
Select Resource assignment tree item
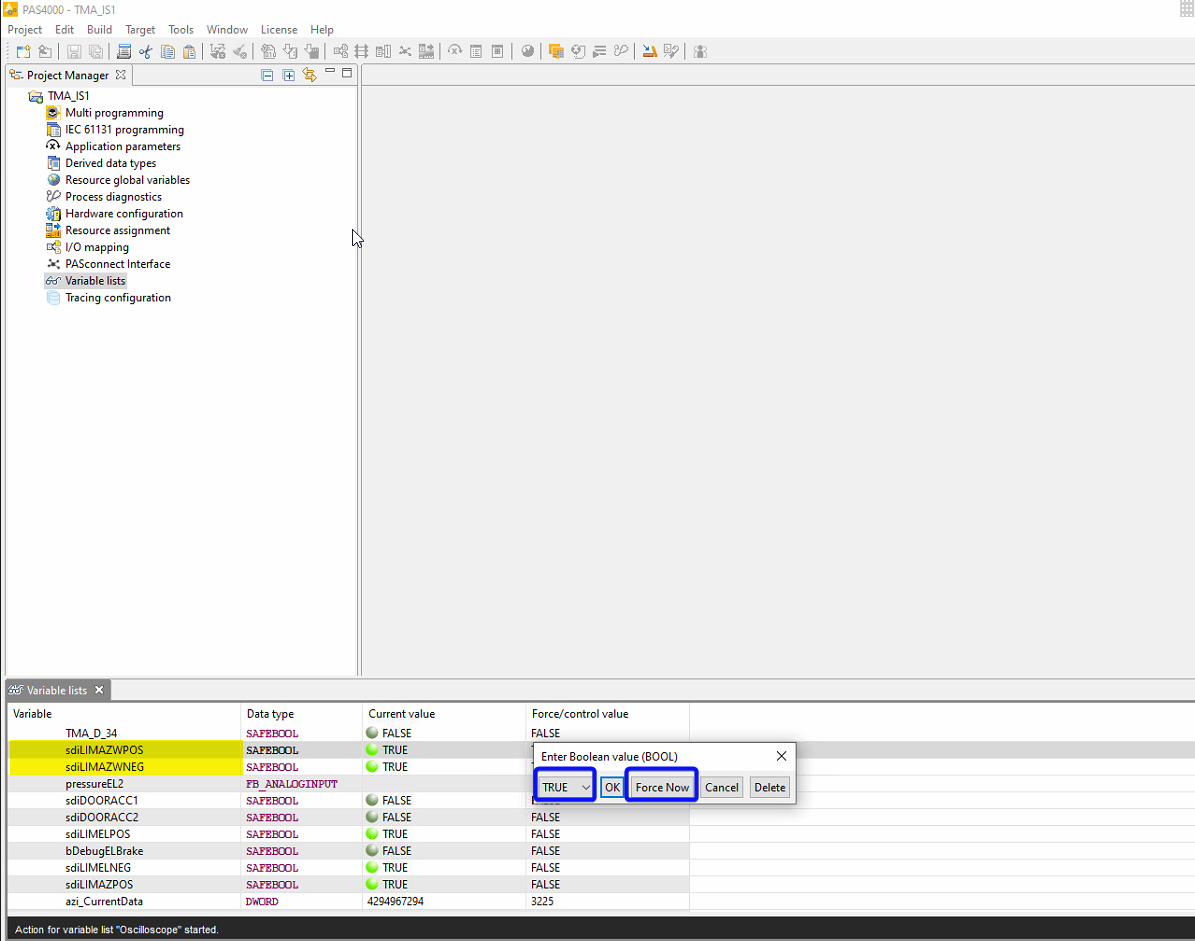pyautogui.click(x=117, y=230)
